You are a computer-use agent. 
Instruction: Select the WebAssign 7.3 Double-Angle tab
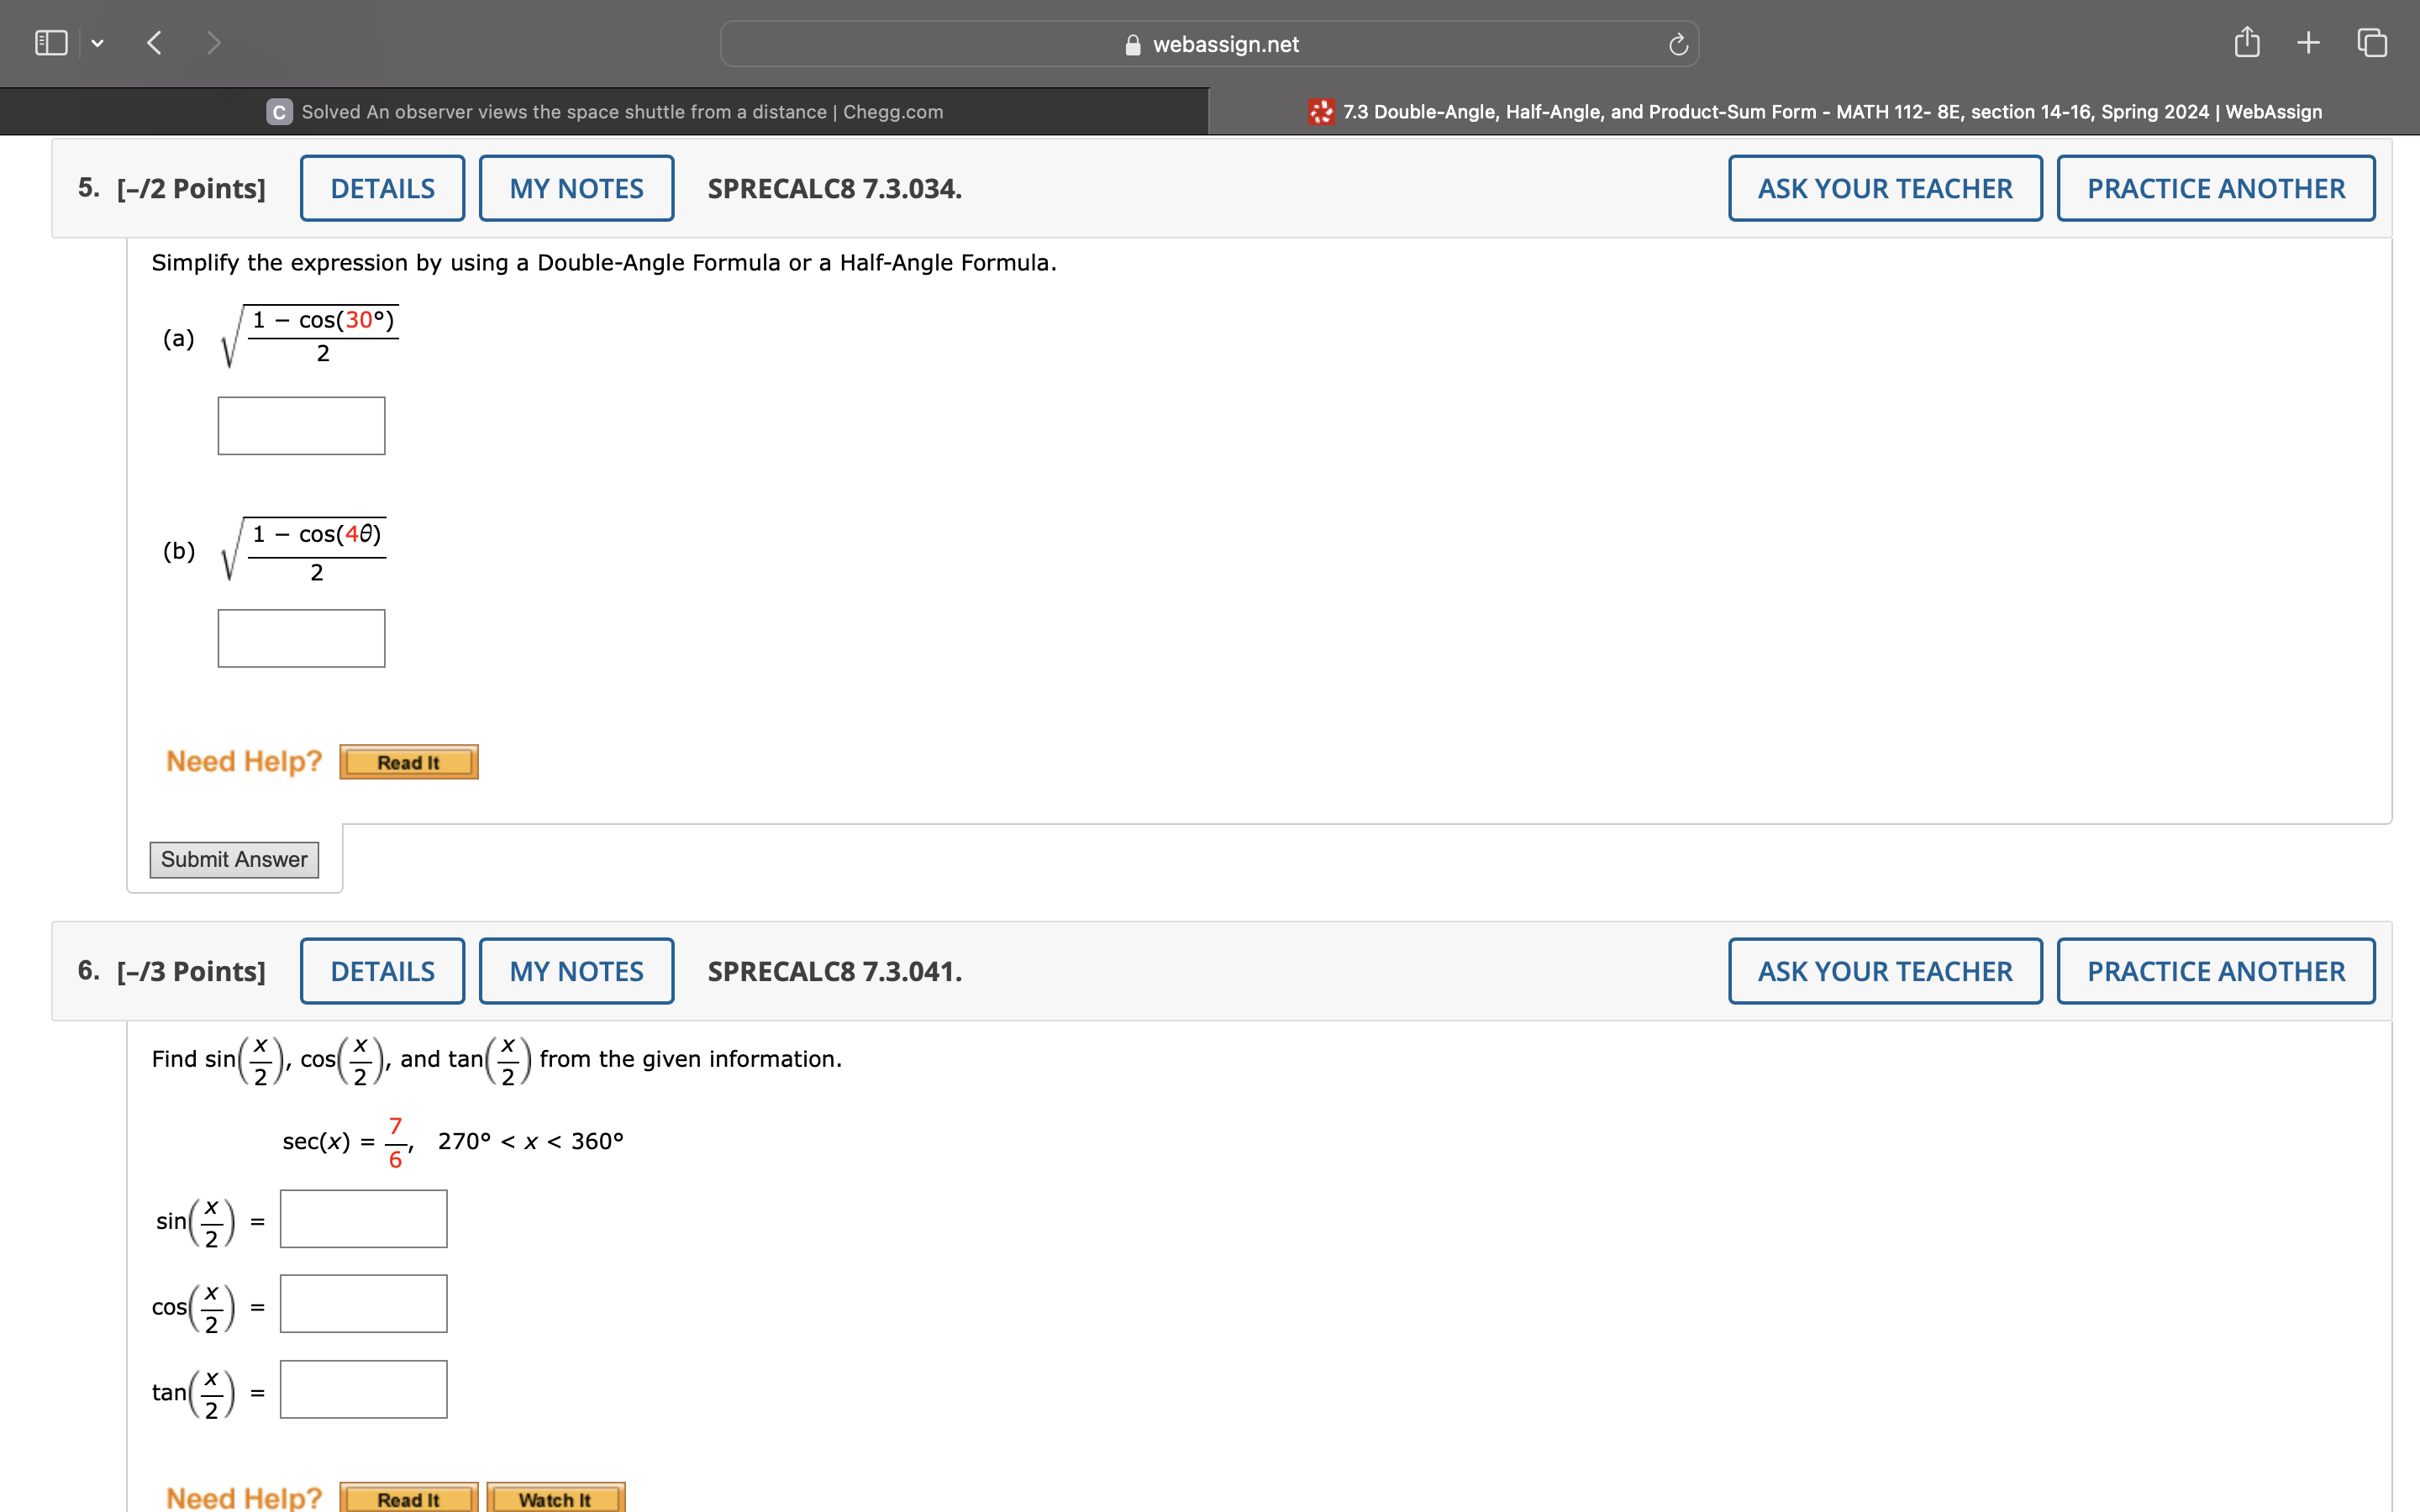[1814, 112]
